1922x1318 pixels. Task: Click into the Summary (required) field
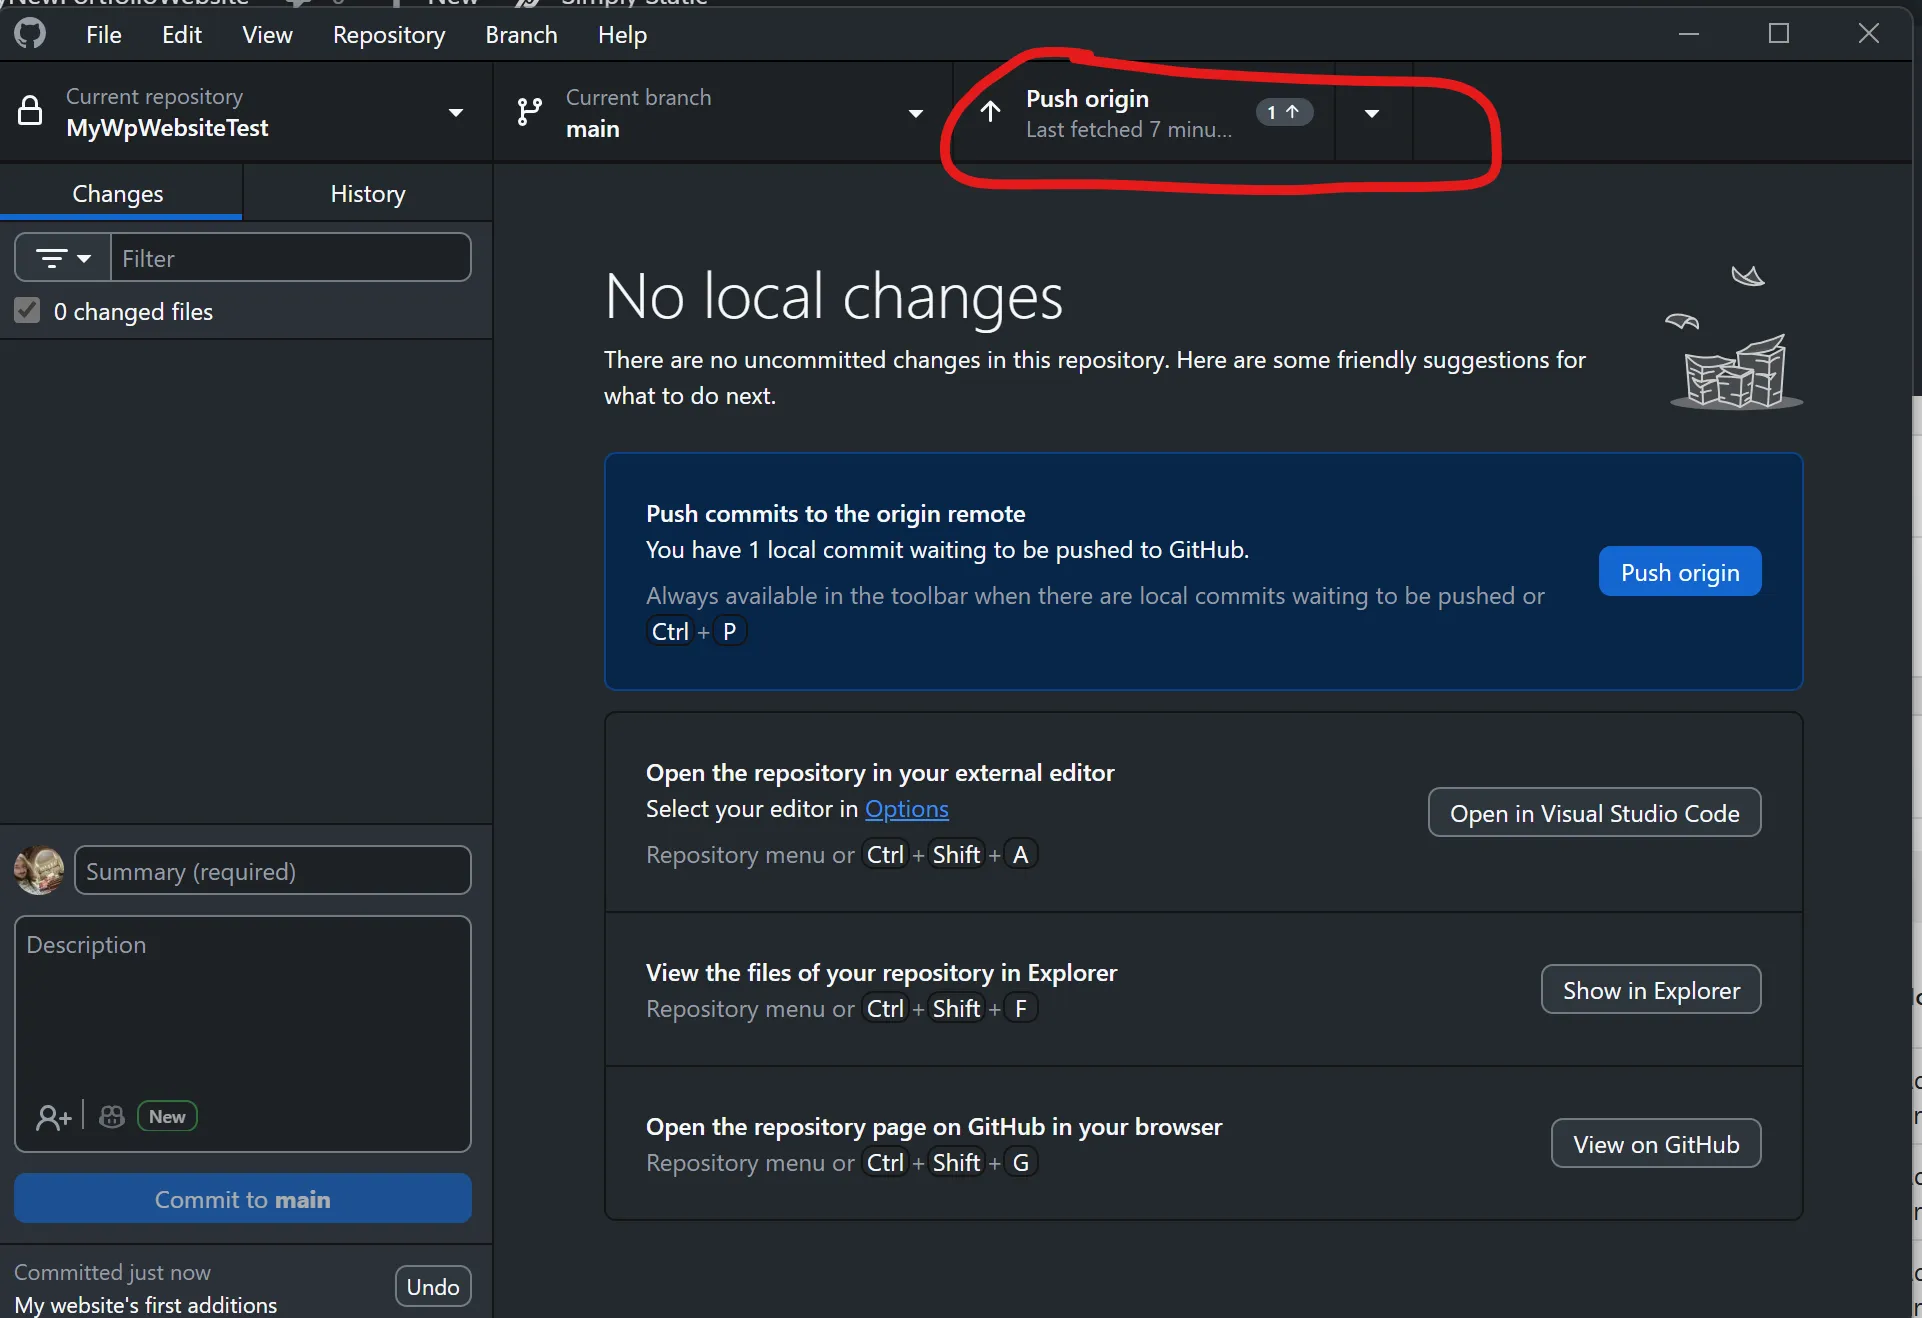[x=272, y=871]
